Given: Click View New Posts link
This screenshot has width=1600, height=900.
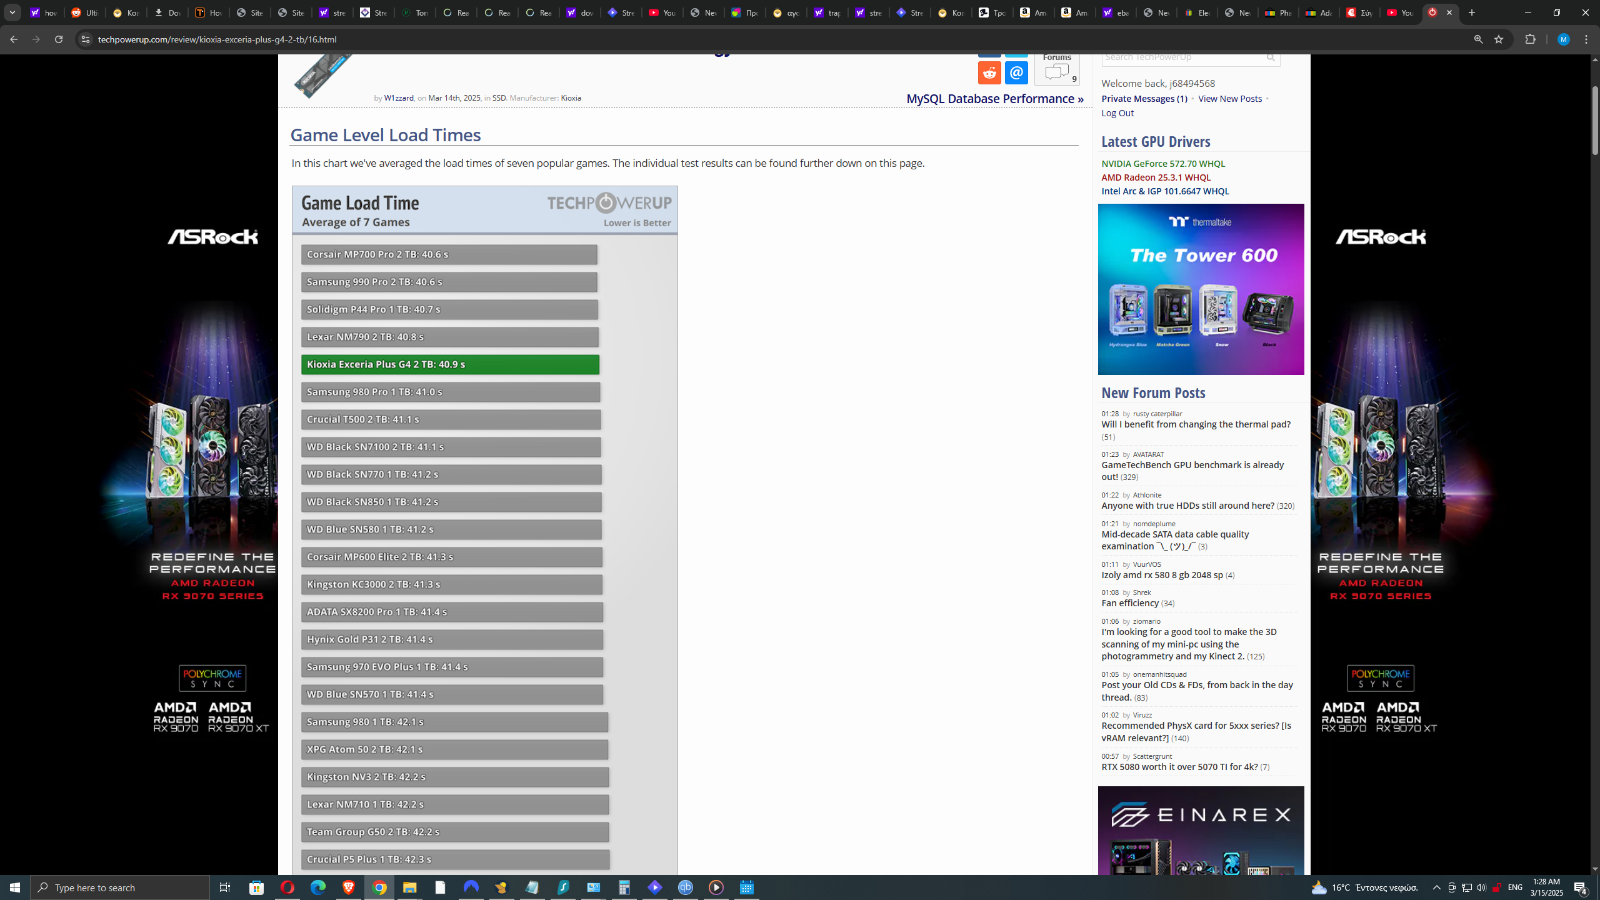Looking at the screenshot, I should [x=1230, y=99].
